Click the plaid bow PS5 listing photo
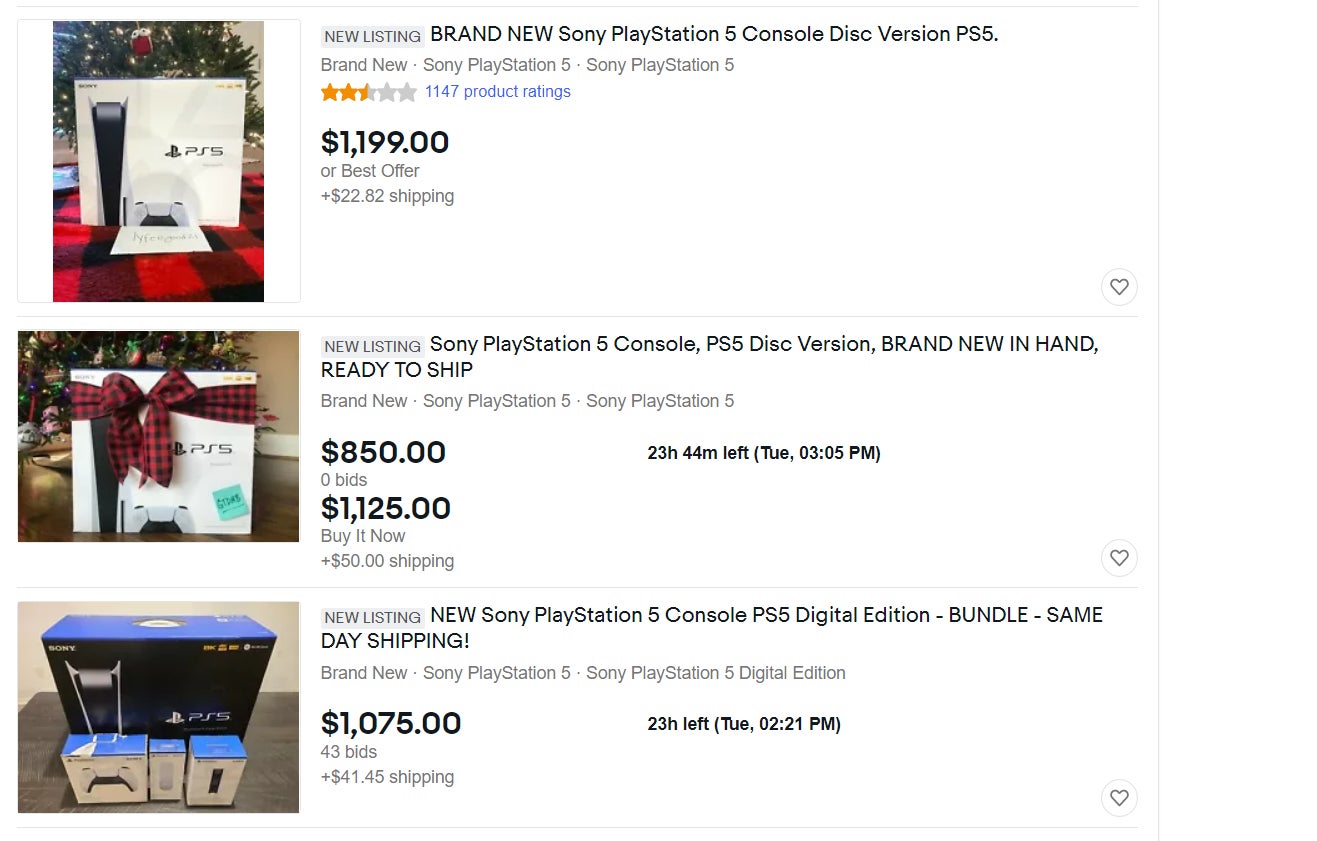The width and height of the screenshot is (1317, 841). tap(159, 435)
